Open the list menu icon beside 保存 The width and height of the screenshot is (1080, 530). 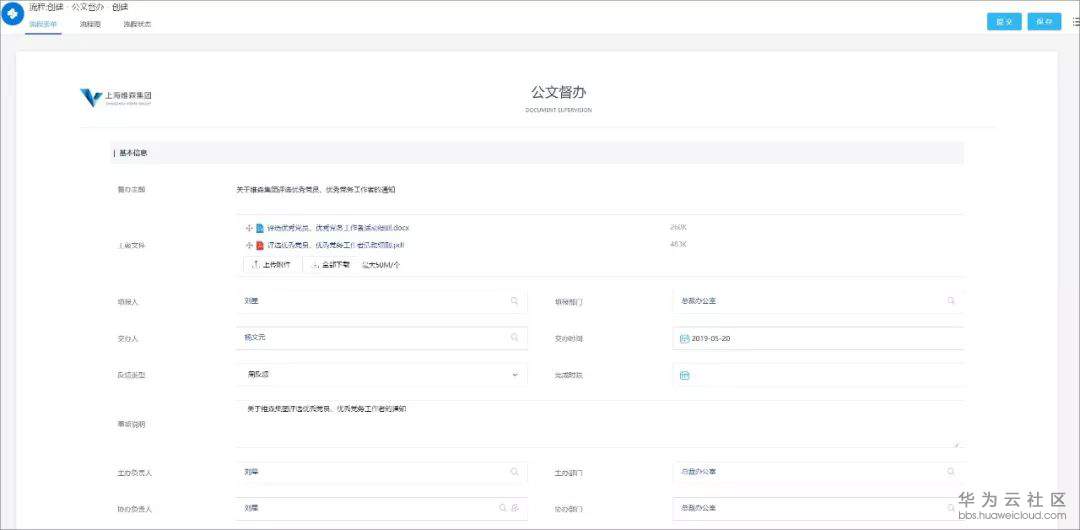click(1076, 21)
